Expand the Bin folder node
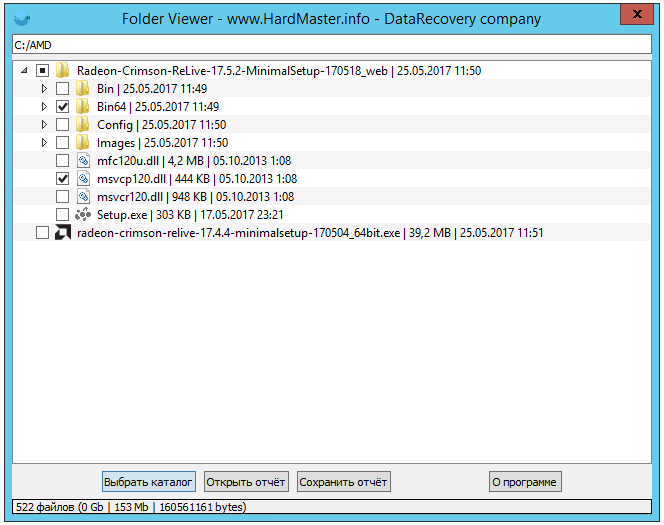The image size is (664, 525). (x=44, y=89)
